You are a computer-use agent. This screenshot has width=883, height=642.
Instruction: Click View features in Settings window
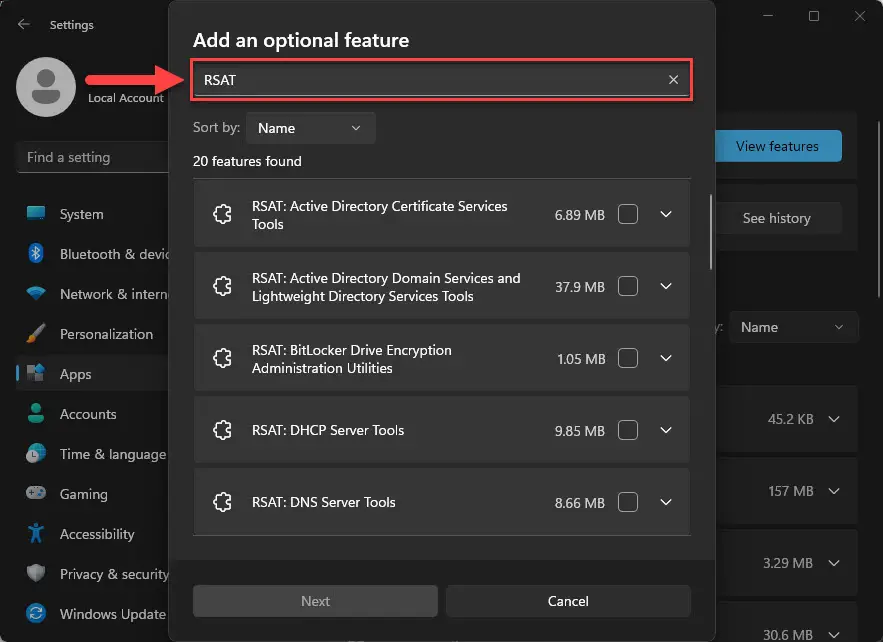pyautogui.click(x=777, y=146)
